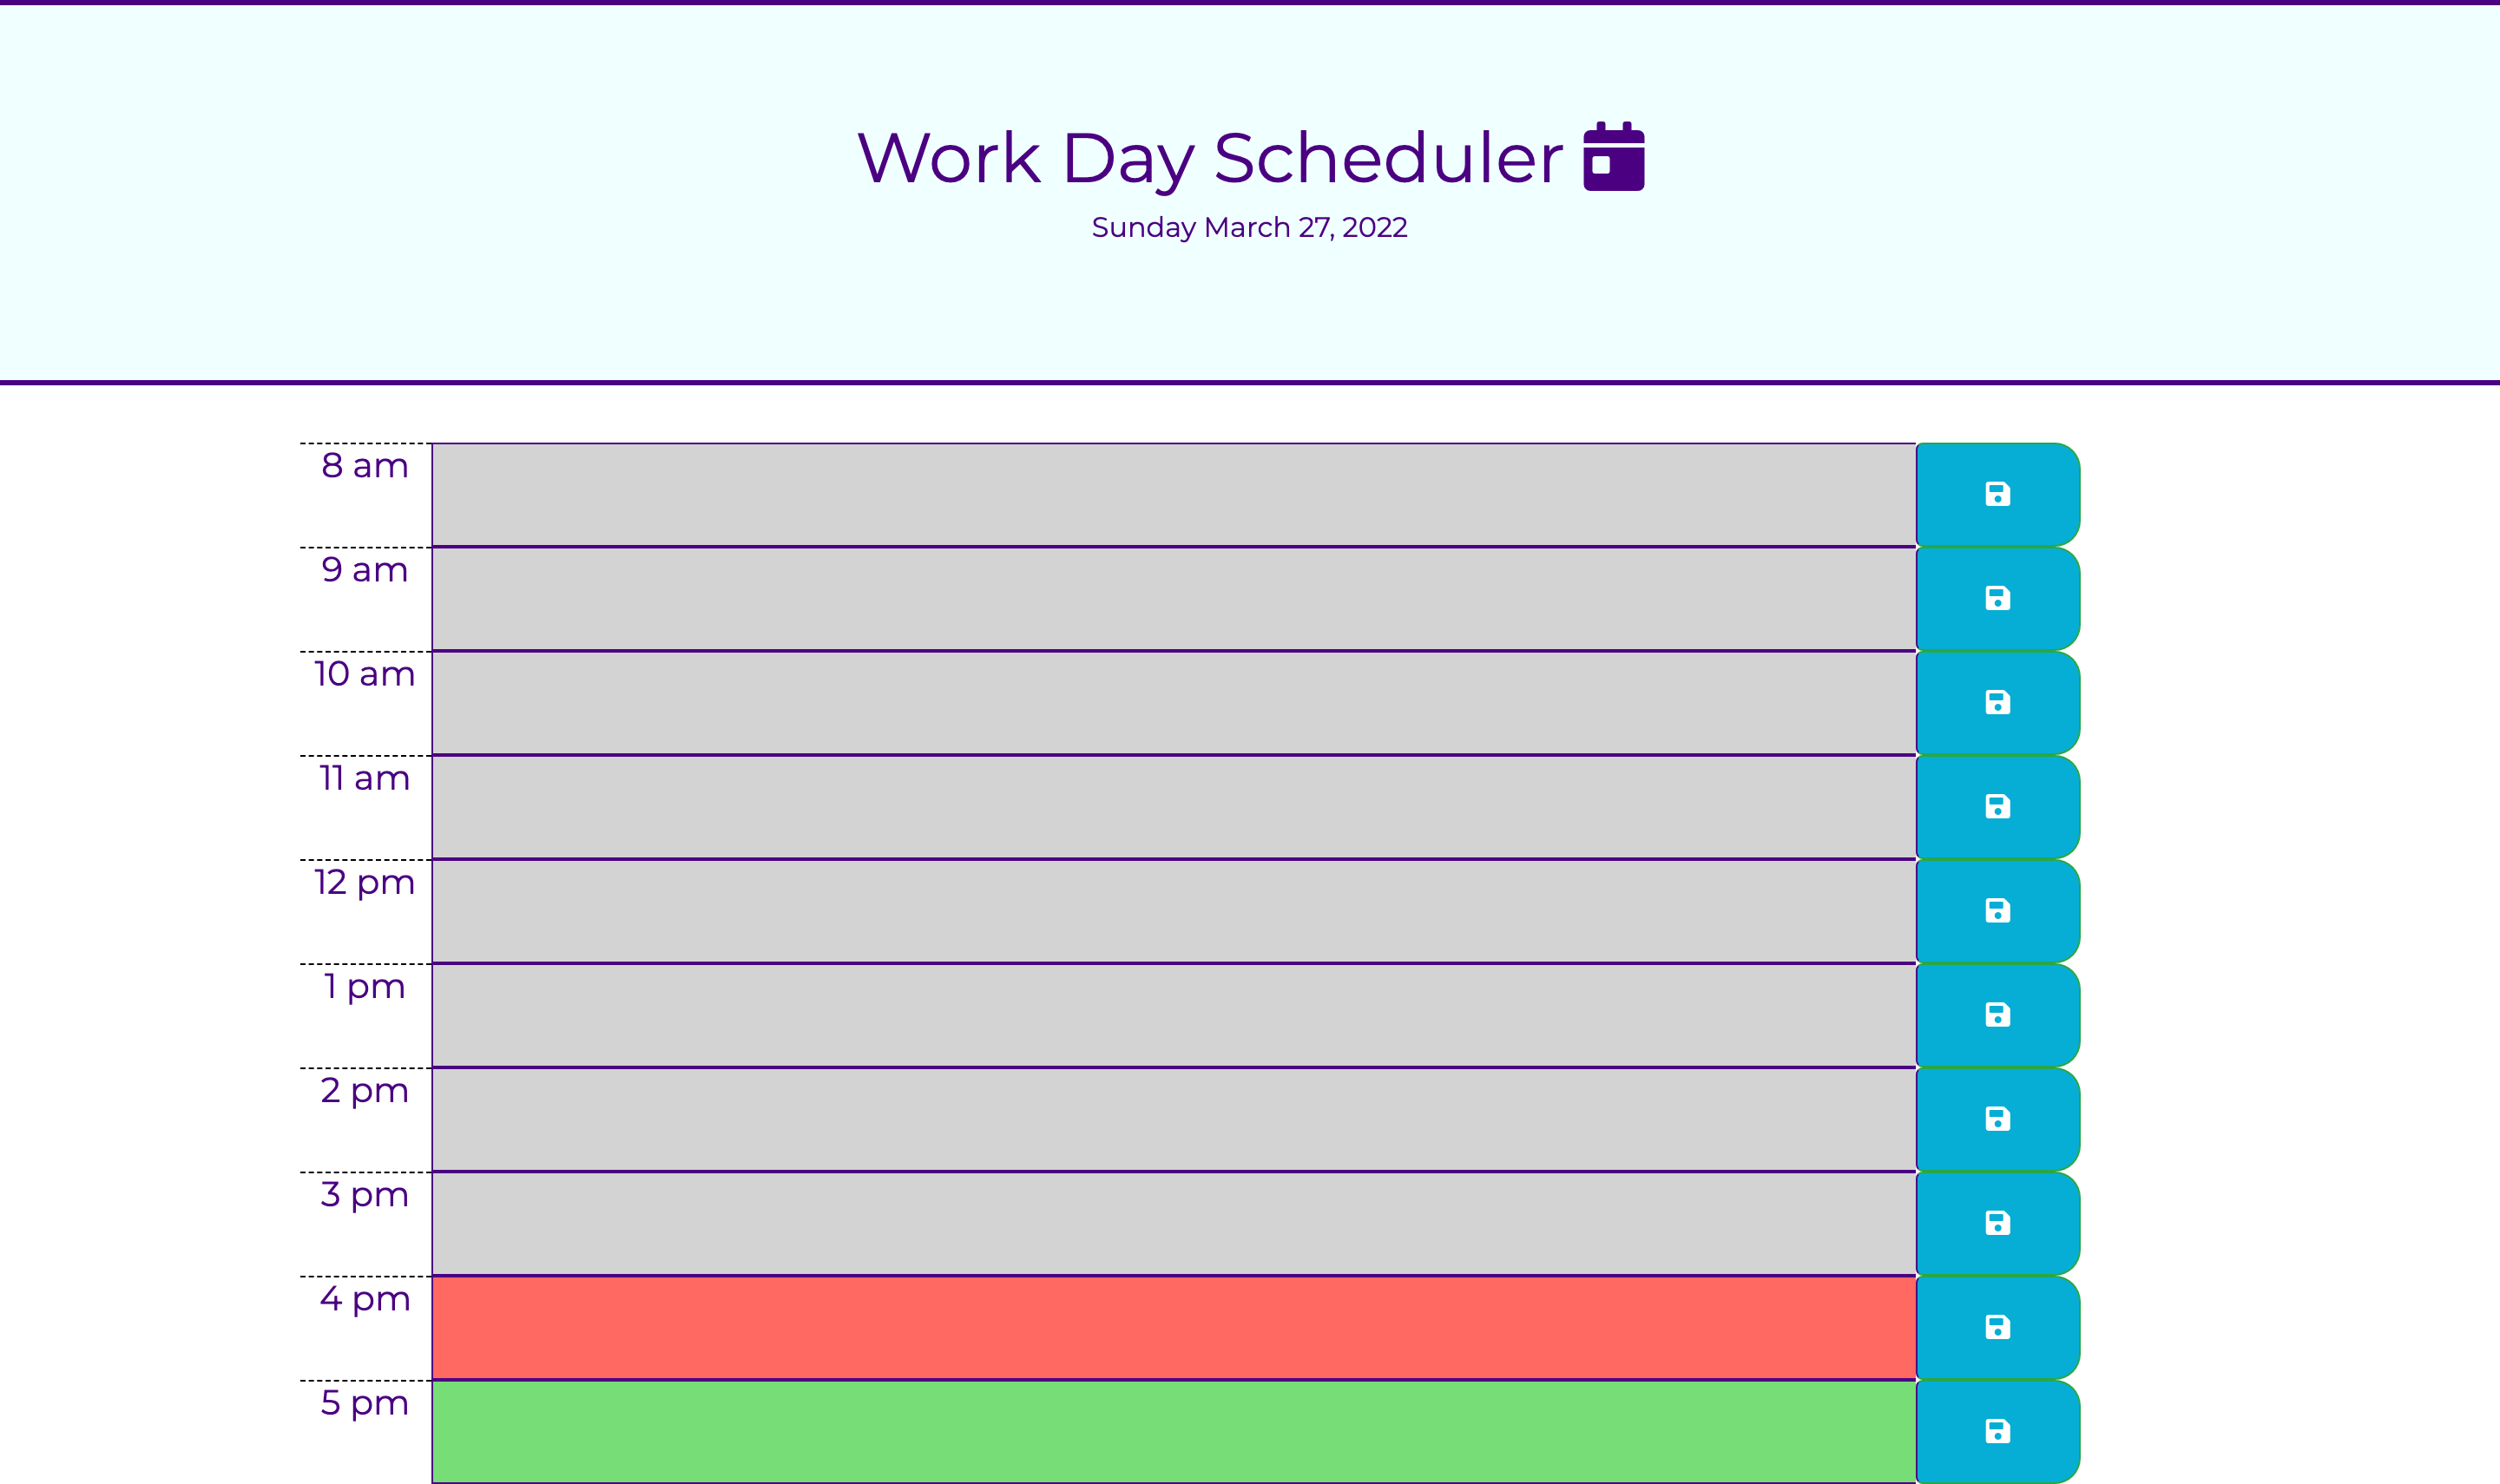Click the 3 pm time label
This screenshot has width=2500, height=1484.
point(364,1194)
